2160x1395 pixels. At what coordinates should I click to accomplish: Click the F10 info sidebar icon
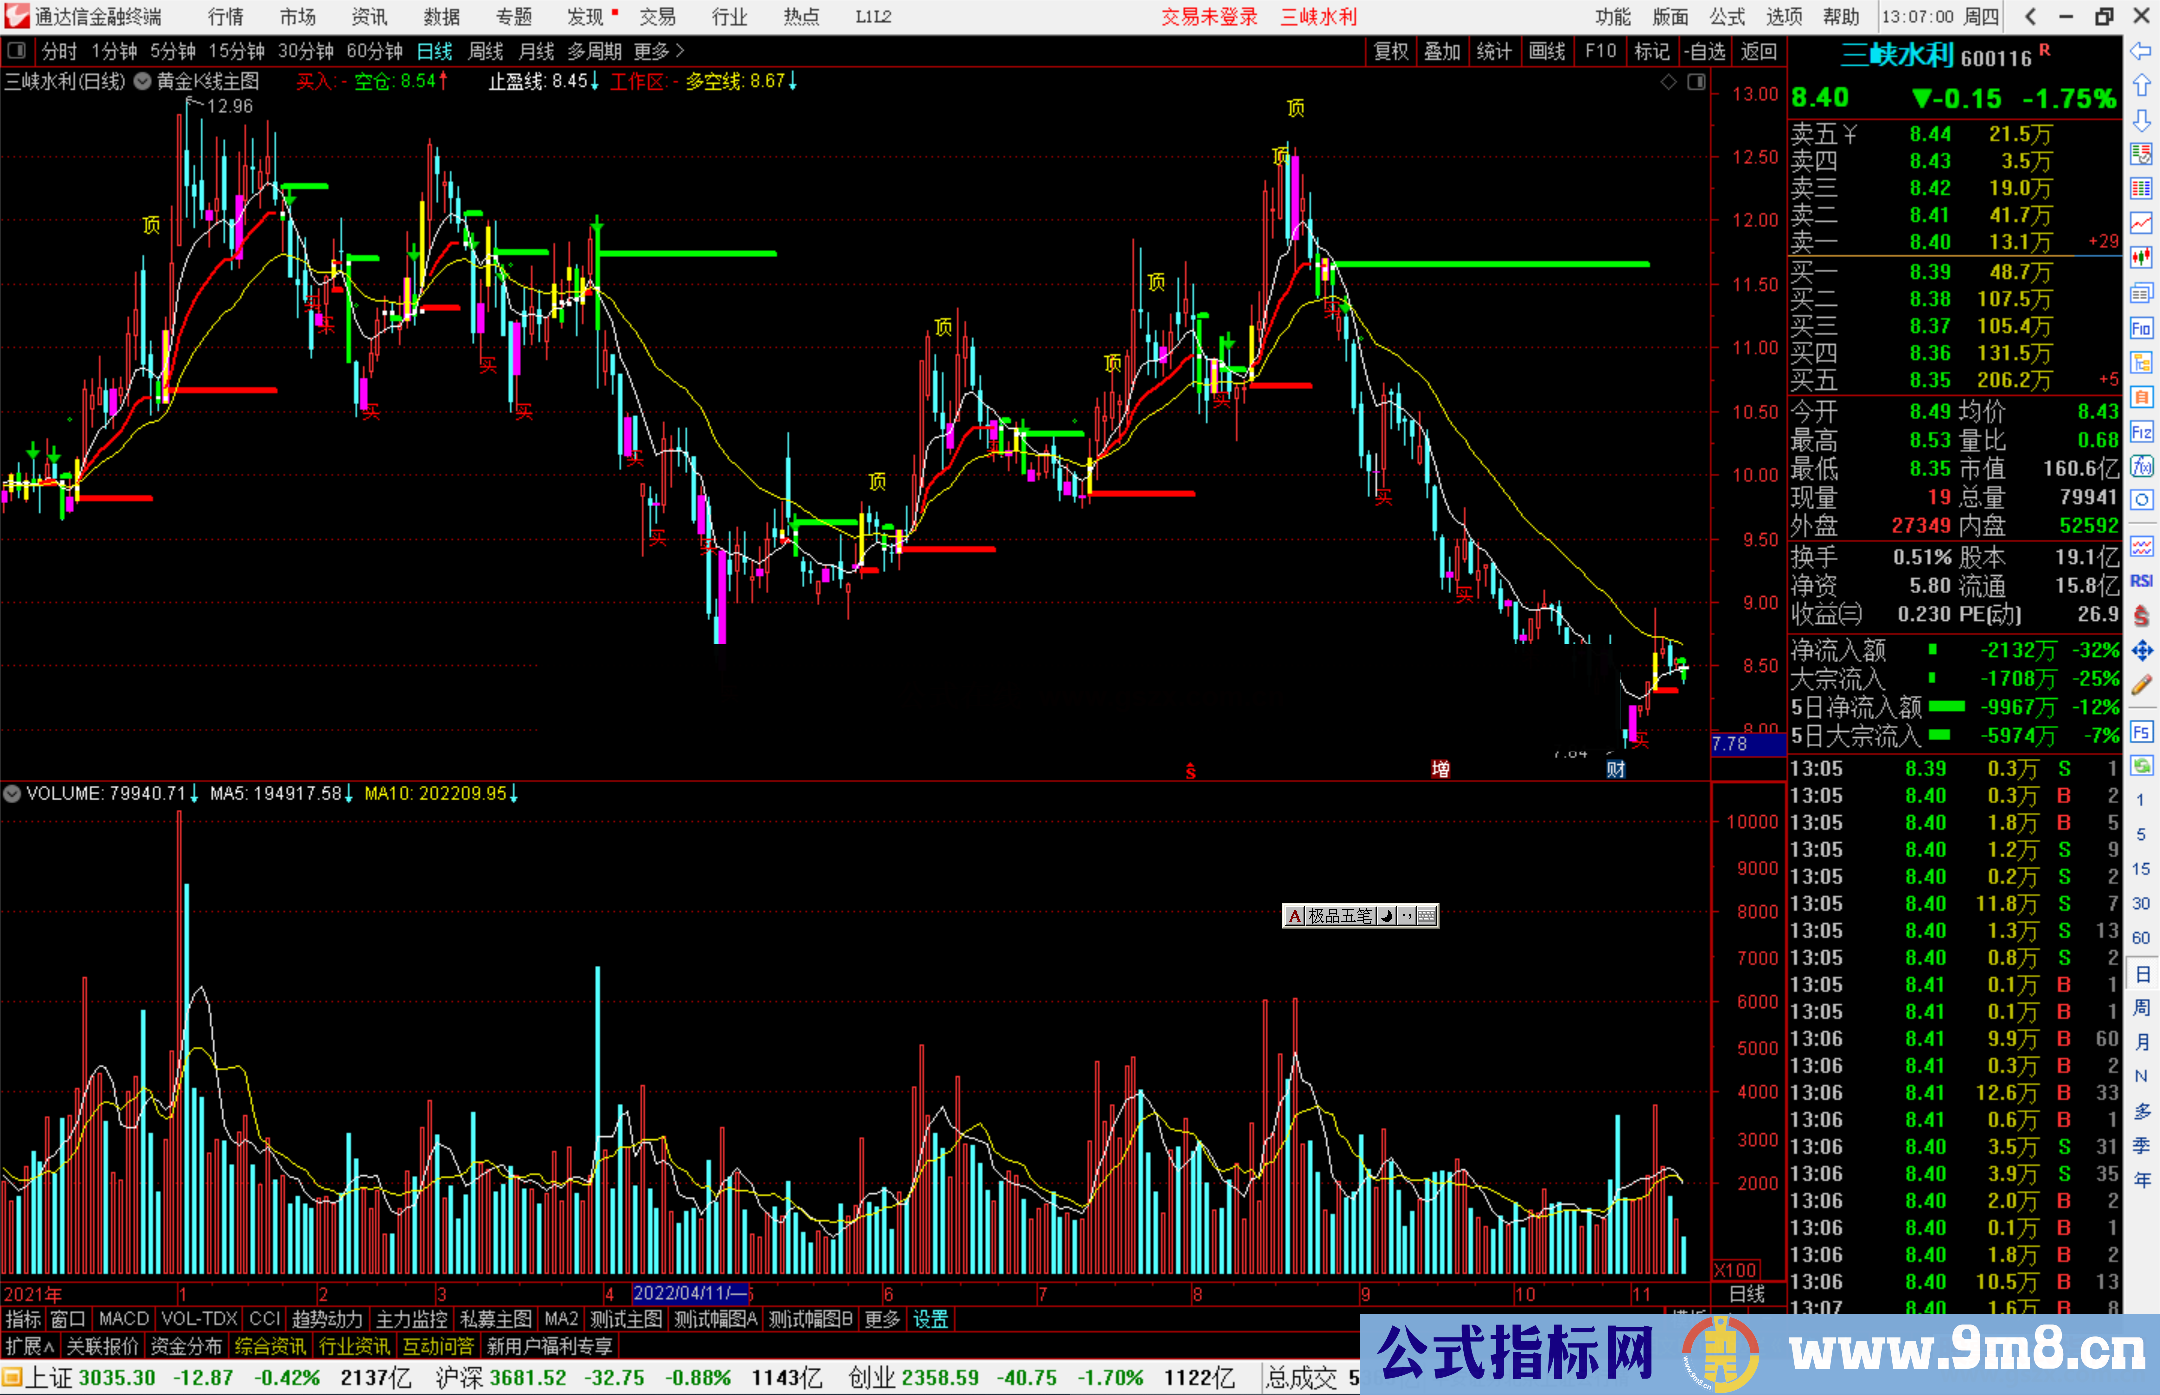coord(2141,328)
